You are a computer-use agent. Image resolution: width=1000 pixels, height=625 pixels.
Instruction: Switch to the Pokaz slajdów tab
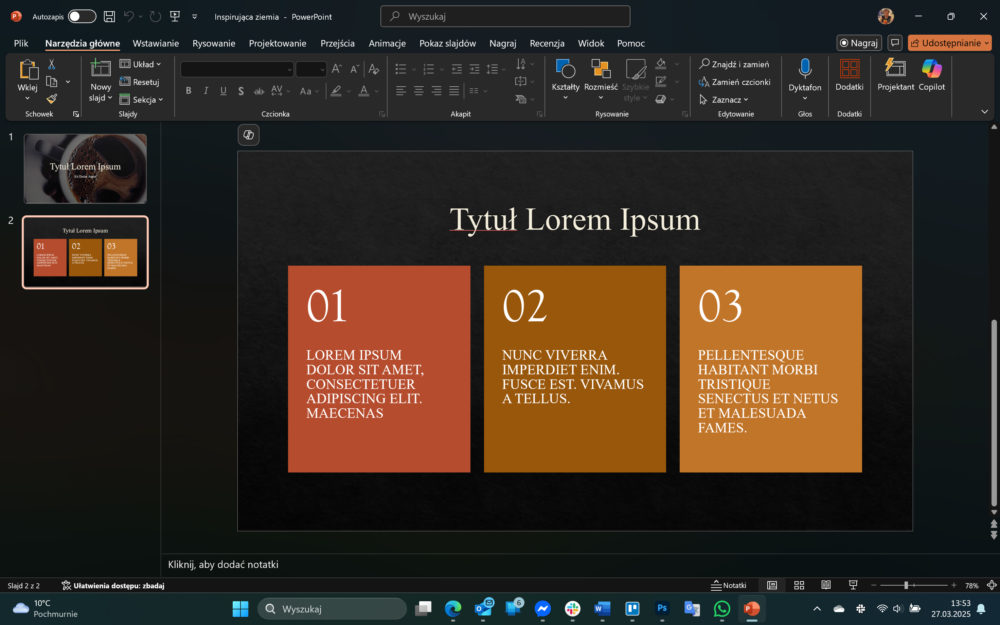coord(448,43)
